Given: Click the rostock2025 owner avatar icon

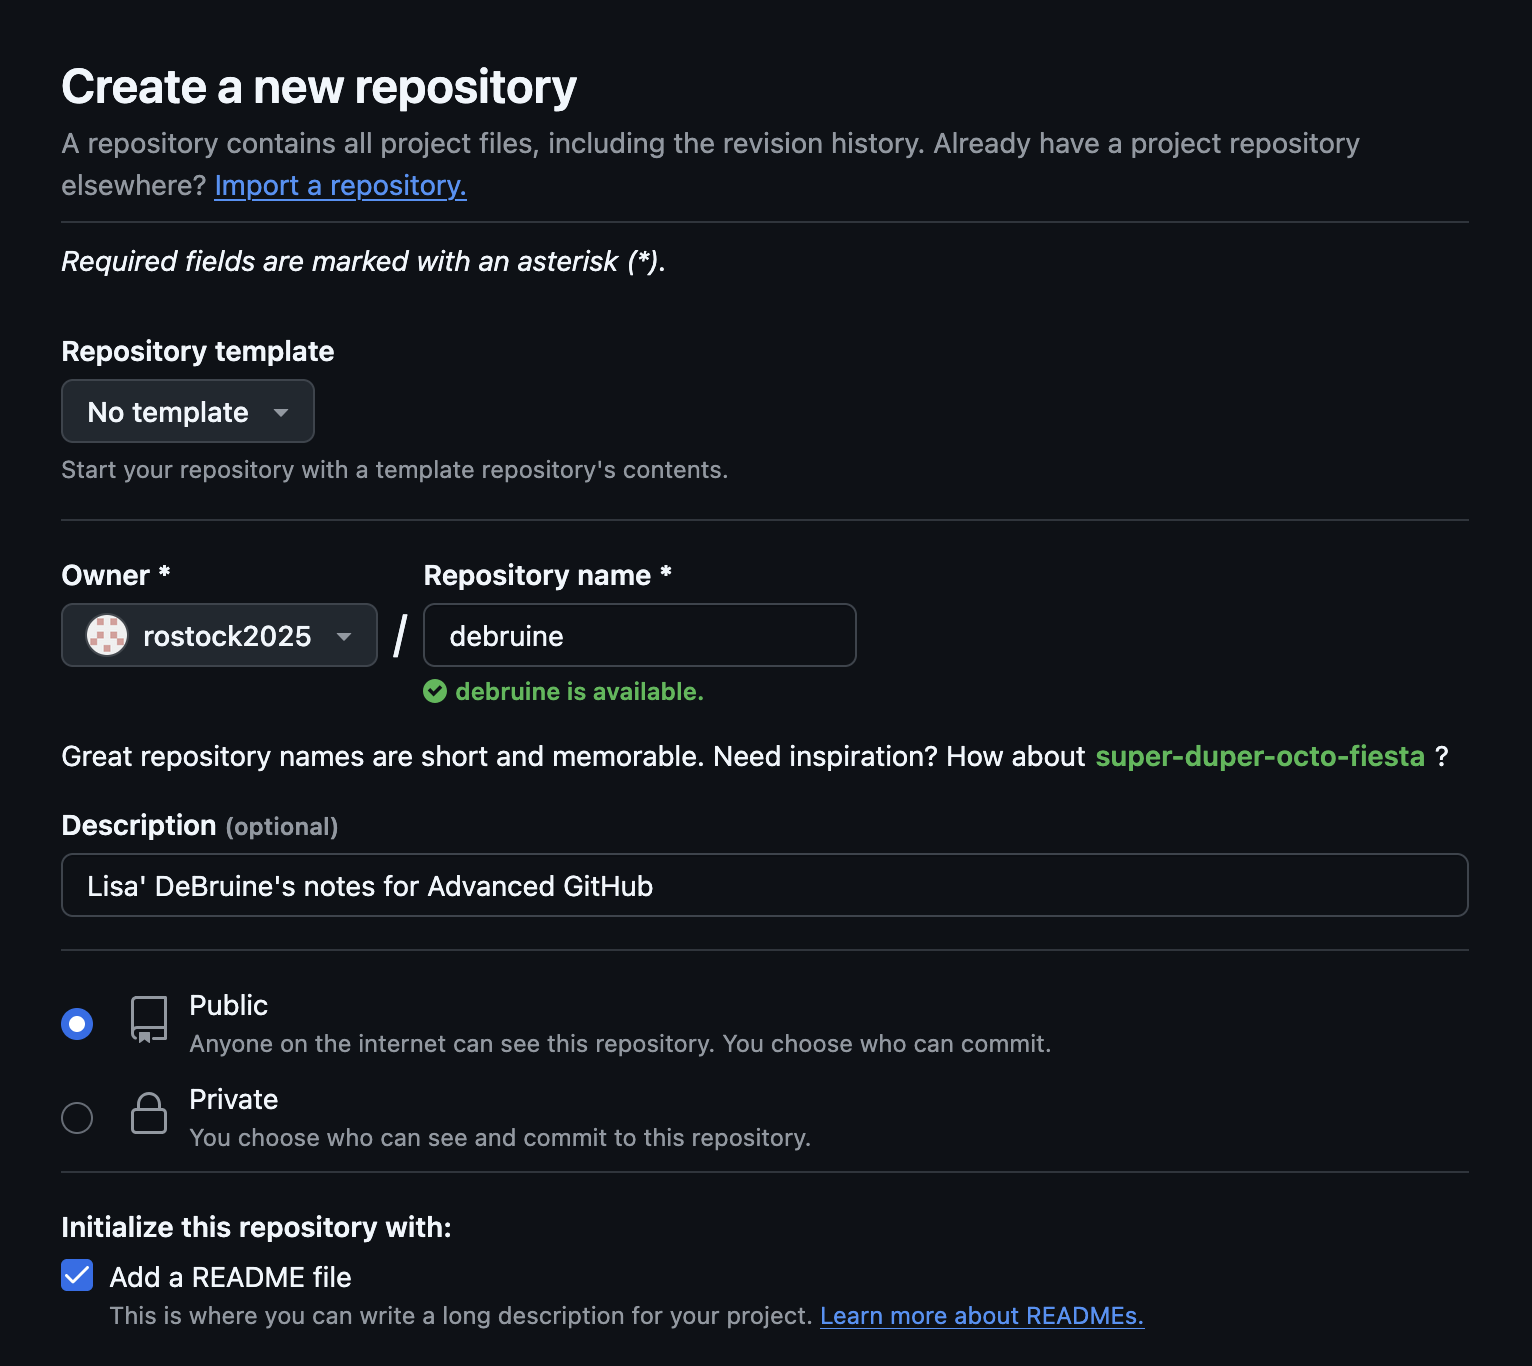Looking at the screenshot, I should click(x=107, y=635).
